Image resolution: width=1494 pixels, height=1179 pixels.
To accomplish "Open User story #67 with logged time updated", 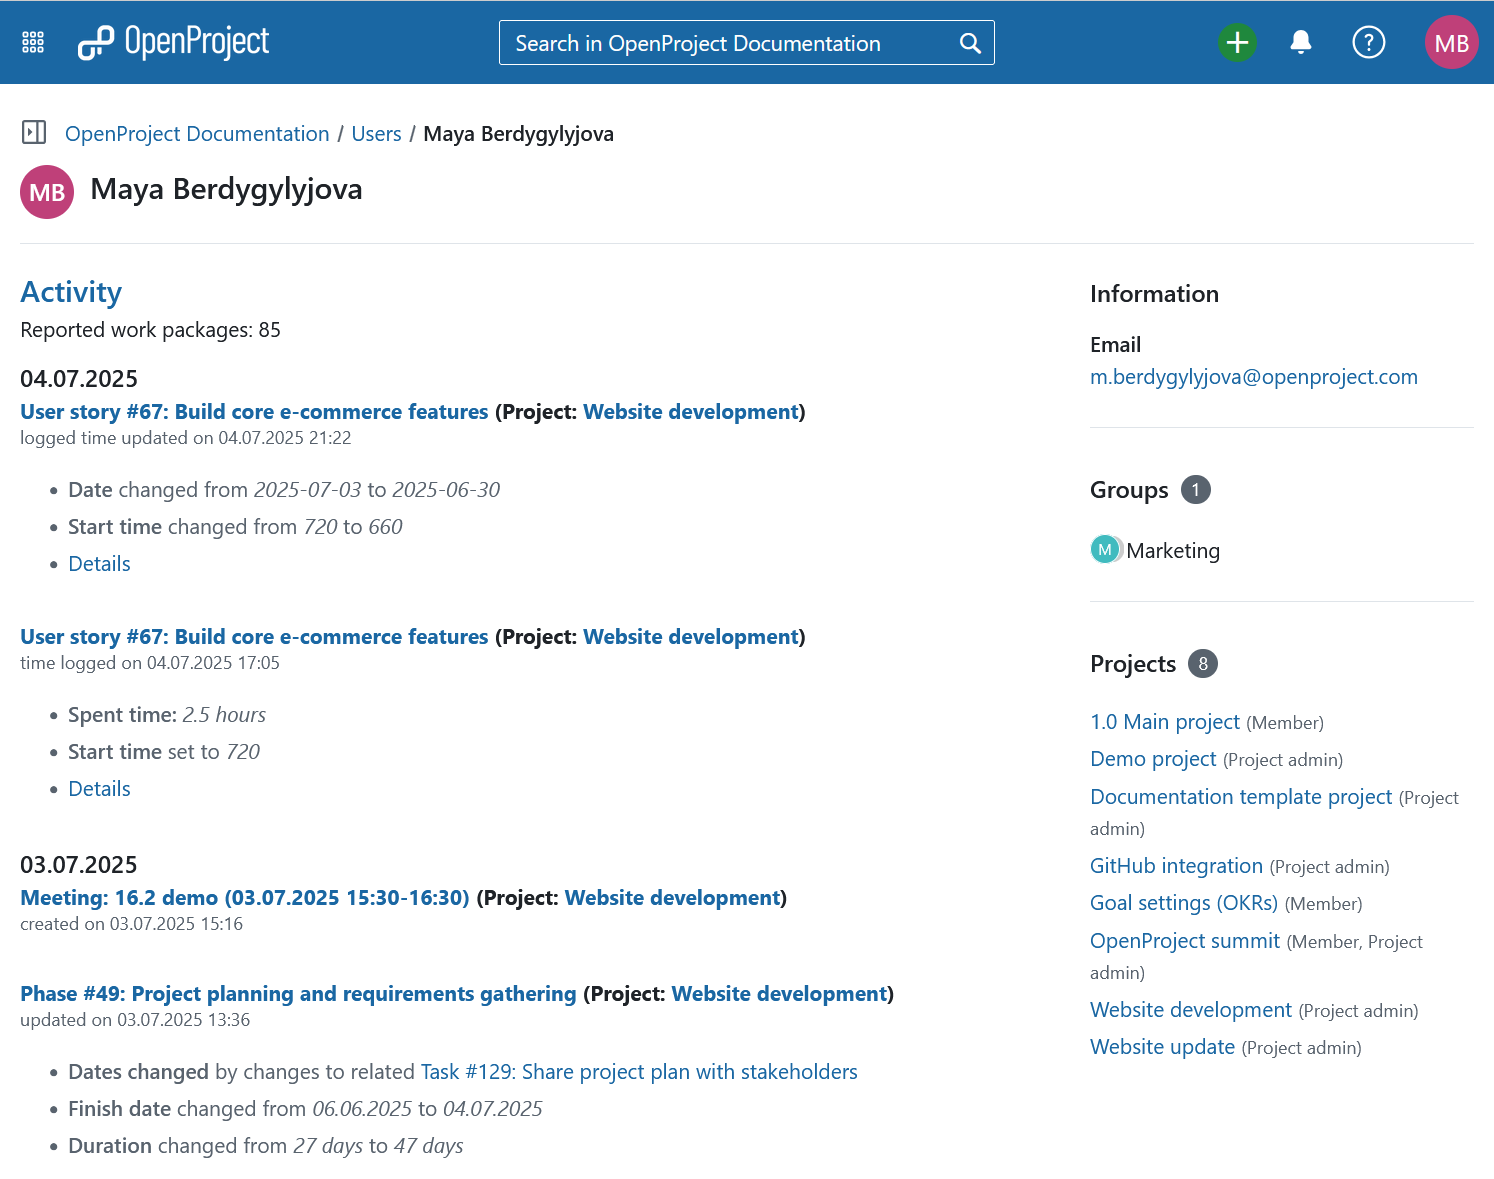I will (x=254, y=411).
